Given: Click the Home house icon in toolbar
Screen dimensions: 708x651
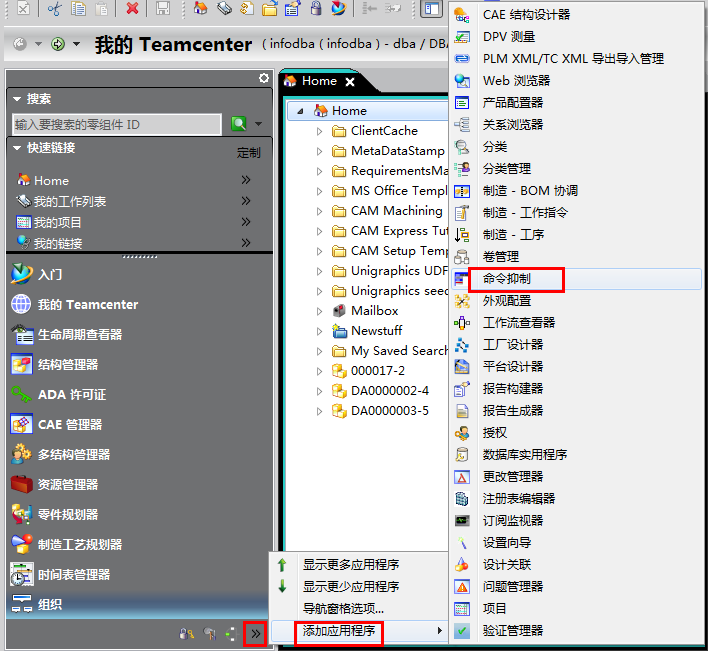Looking at the screenshot, I should tap(200, 8).
